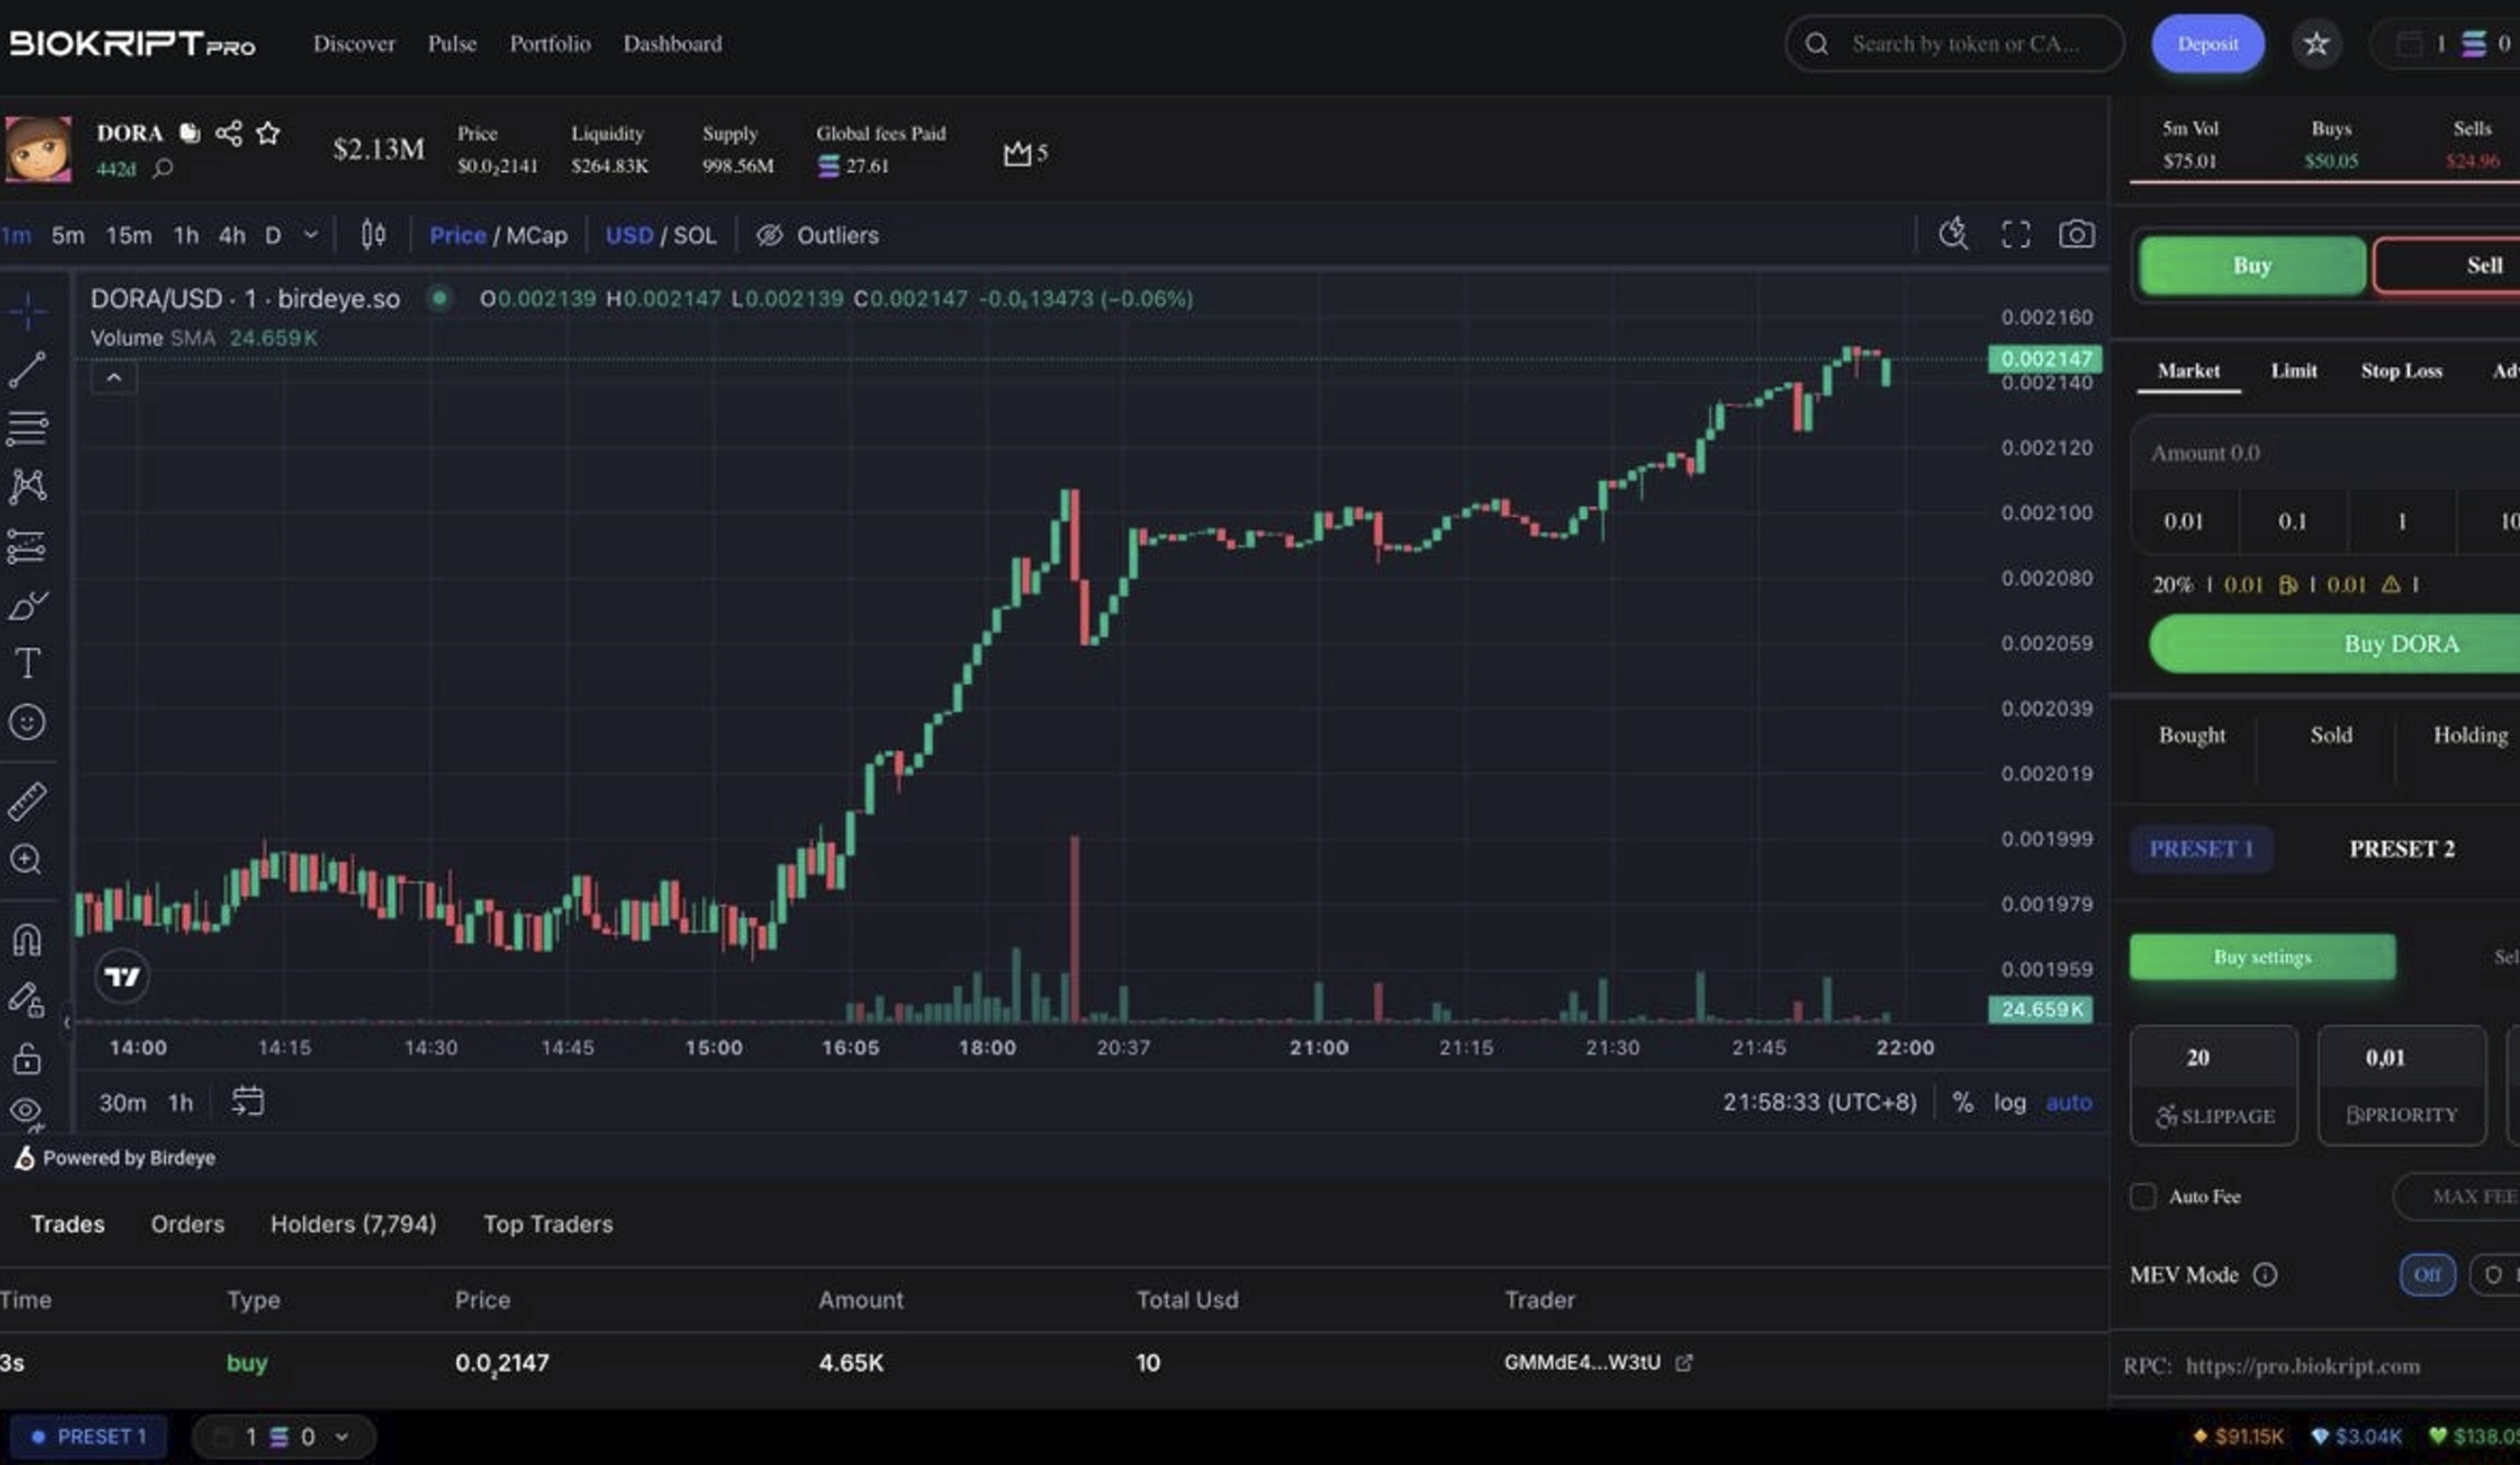Show the MEV Mode info tooltip

pos(2265,1275)
